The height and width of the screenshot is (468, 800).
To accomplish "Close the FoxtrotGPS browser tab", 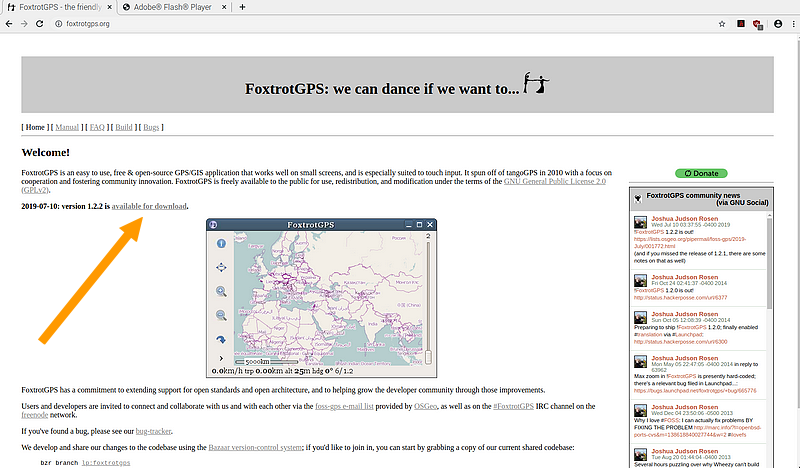I will (109, 7).
